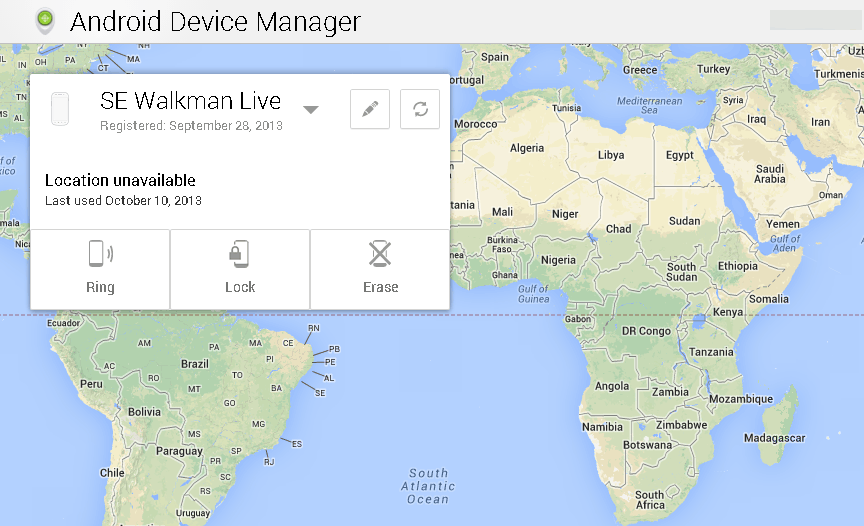This screenshot has height=526, width=864.
Task: Click the Yemen label on the map
Action: [782, 224]
